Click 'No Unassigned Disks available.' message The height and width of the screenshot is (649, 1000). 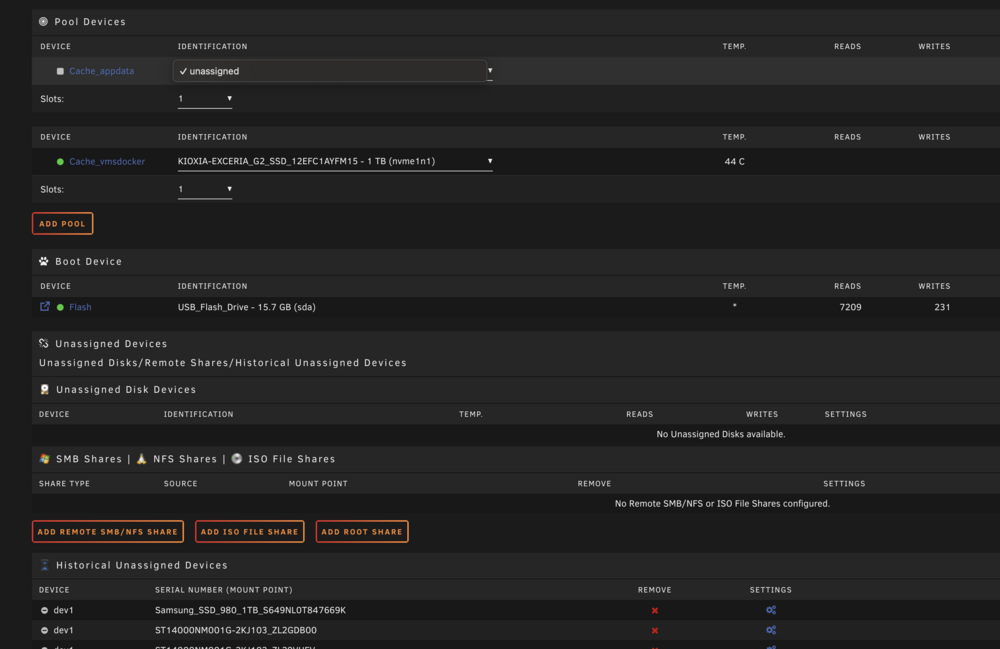click(721, 434)
